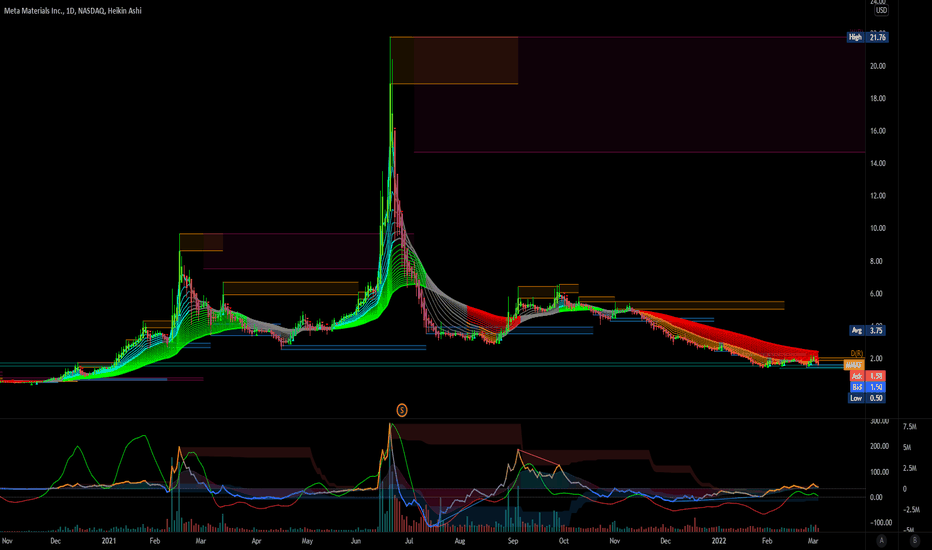Select the Low price label
The height and width of the screenshot is (550, 932).
856,398
